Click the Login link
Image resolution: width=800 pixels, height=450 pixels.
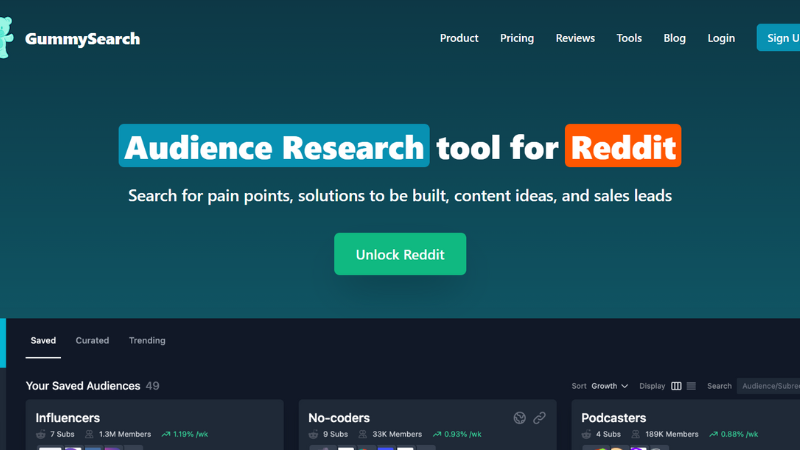point(721,38)
